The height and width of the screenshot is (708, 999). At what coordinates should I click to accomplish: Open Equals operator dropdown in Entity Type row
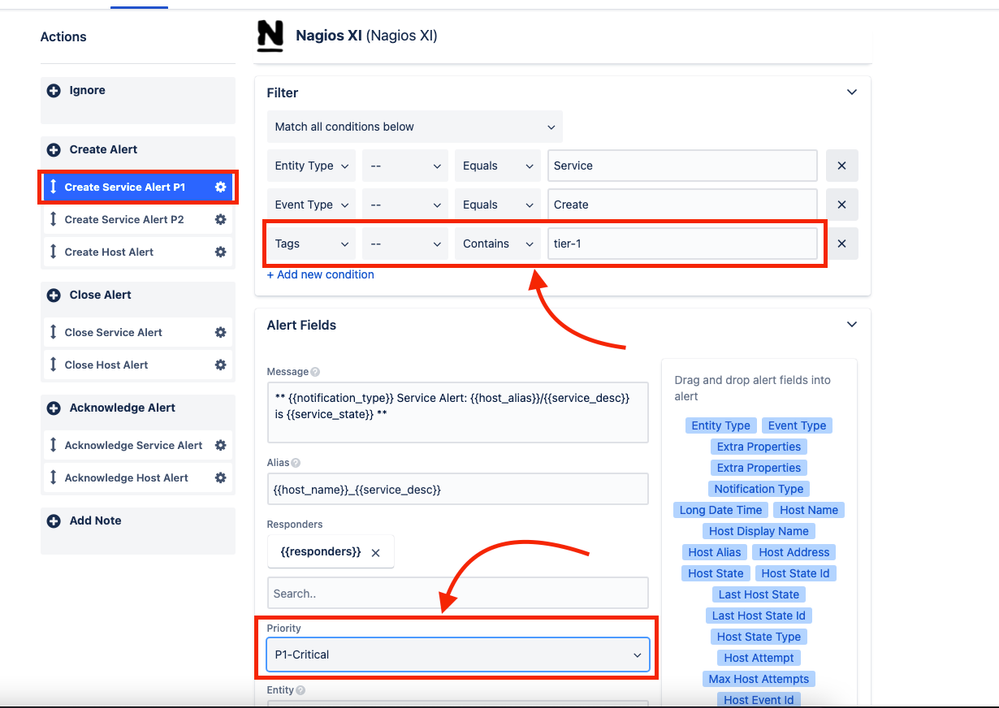pyautogui.click(x=498, y=166)
